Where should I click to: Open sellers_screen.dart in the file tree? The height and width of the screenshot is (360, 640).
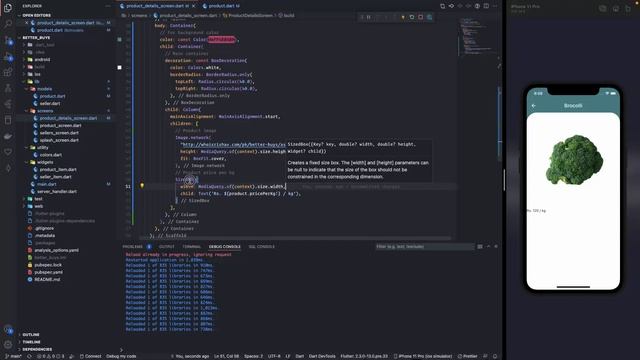pyautogui.click(x=65, y=133)
